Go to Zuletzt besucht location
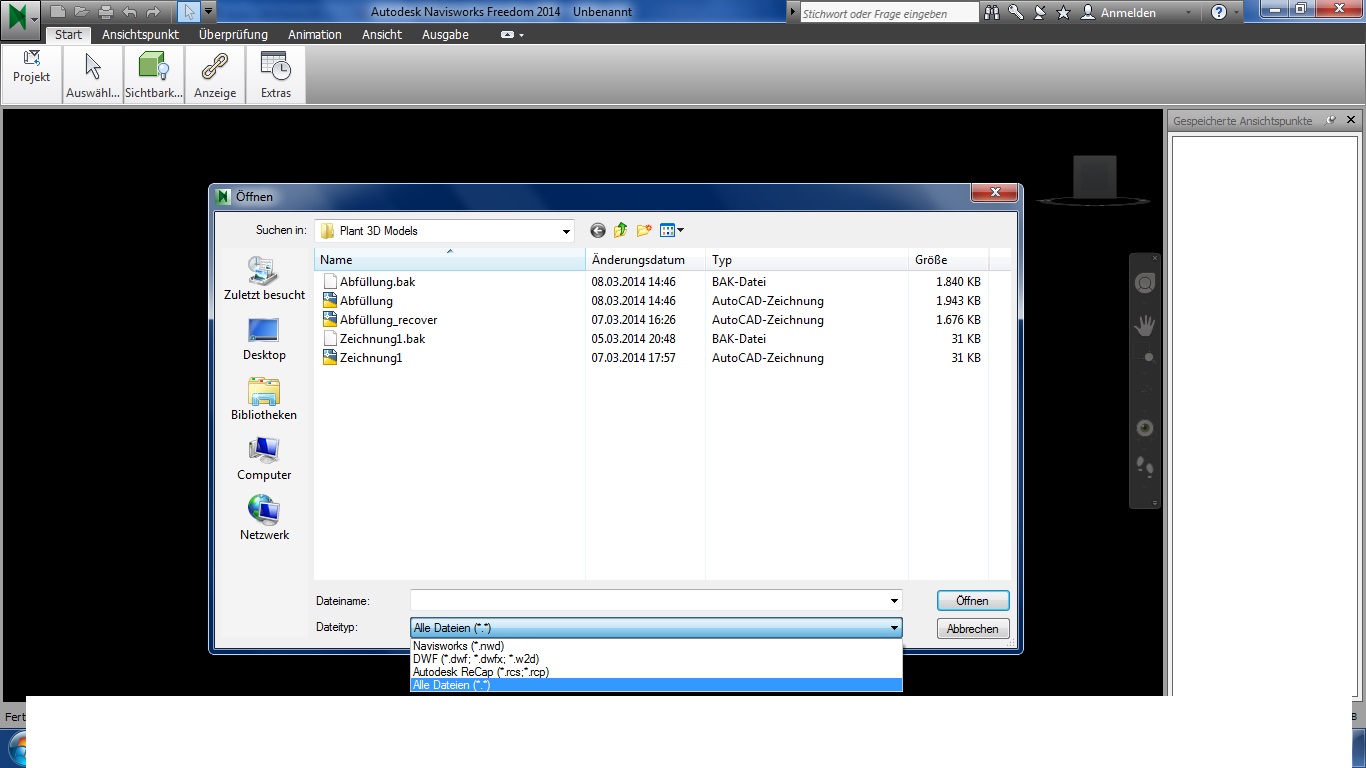The image size is (1366, 768). (264, 279)
